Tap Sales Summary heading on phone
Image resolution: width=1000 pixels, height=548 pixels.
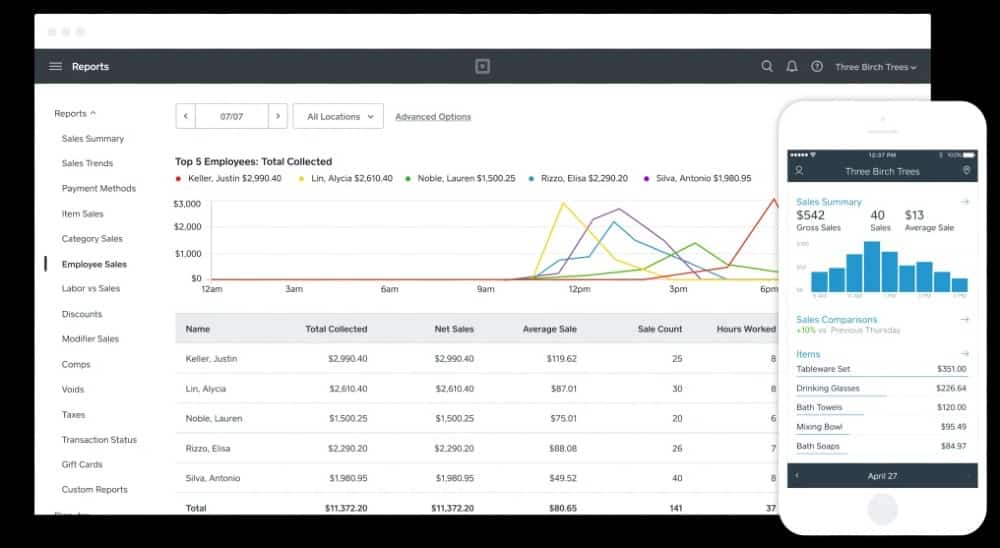(828, 202)
